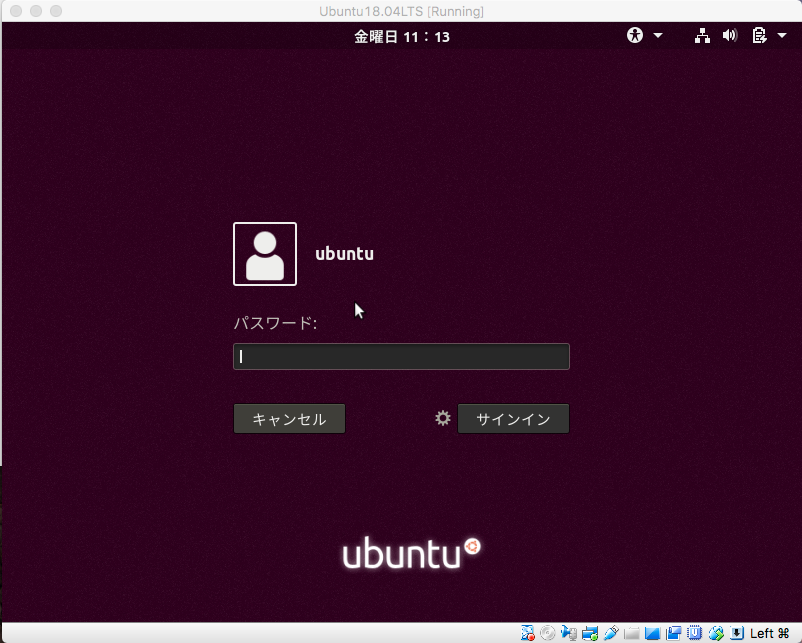Viewport: 802px width, 643px height.
Task: Open the accessibility menu icon
Action: tap(635, 35)
